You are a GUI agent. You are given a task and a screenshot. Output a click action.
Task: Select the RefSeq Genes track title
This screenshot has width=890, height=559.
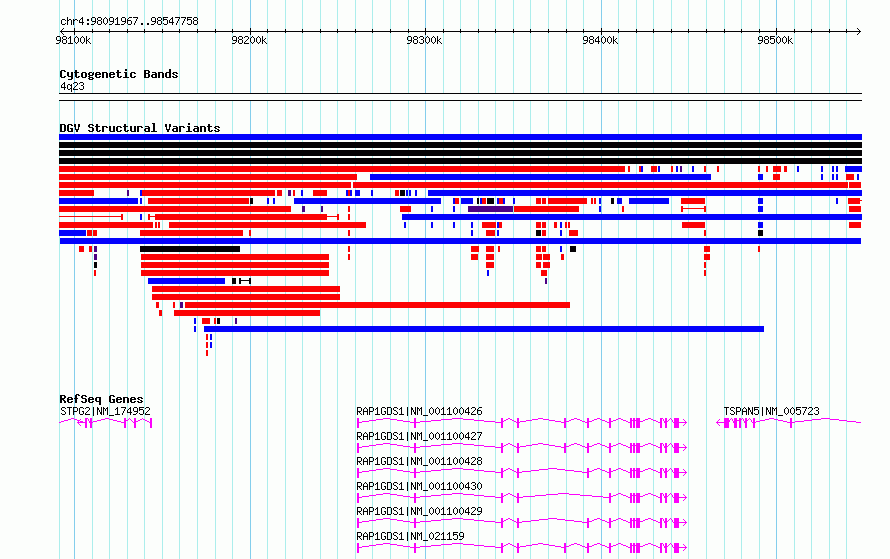point(101,399)
